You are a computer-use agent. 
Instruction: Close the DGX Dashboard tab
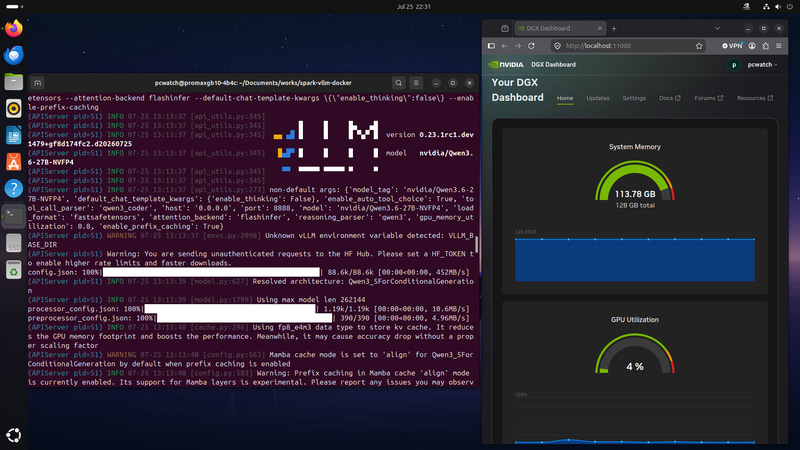pos(600,29)
